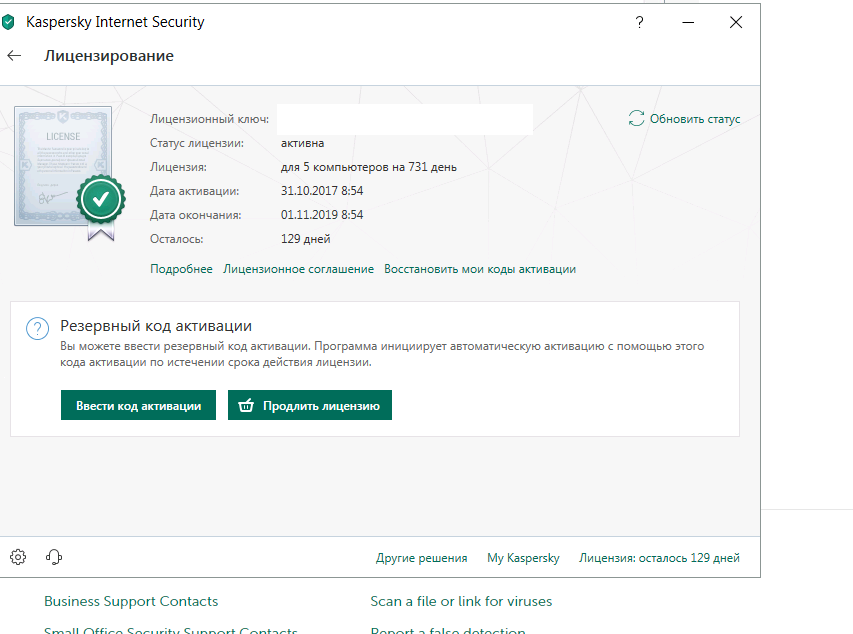
Task: Open the Подробнее link
Action: pos(181,269)
